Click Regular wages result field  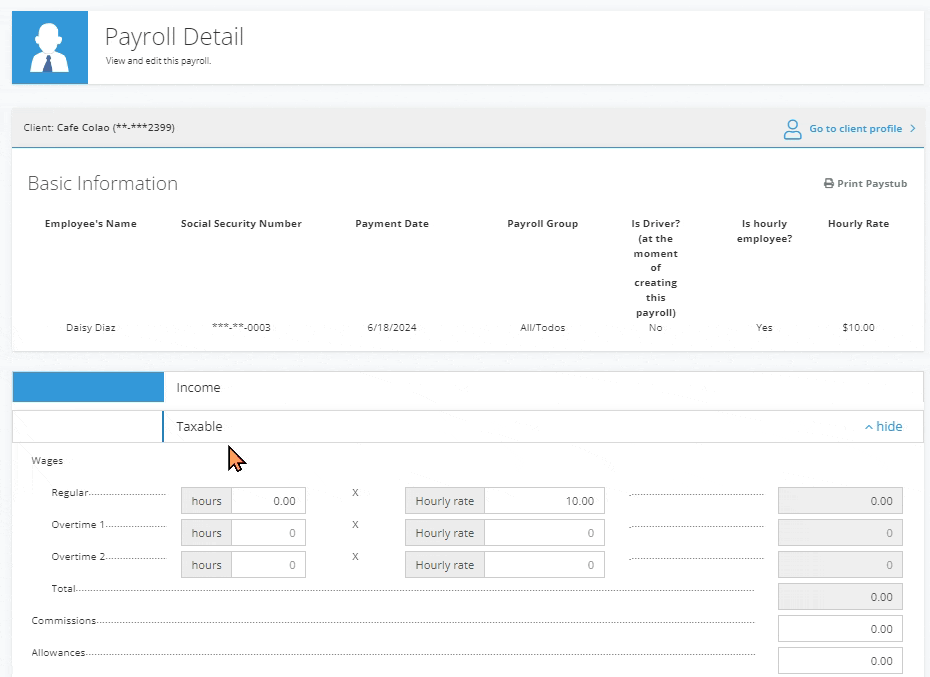tap(840, 501)
